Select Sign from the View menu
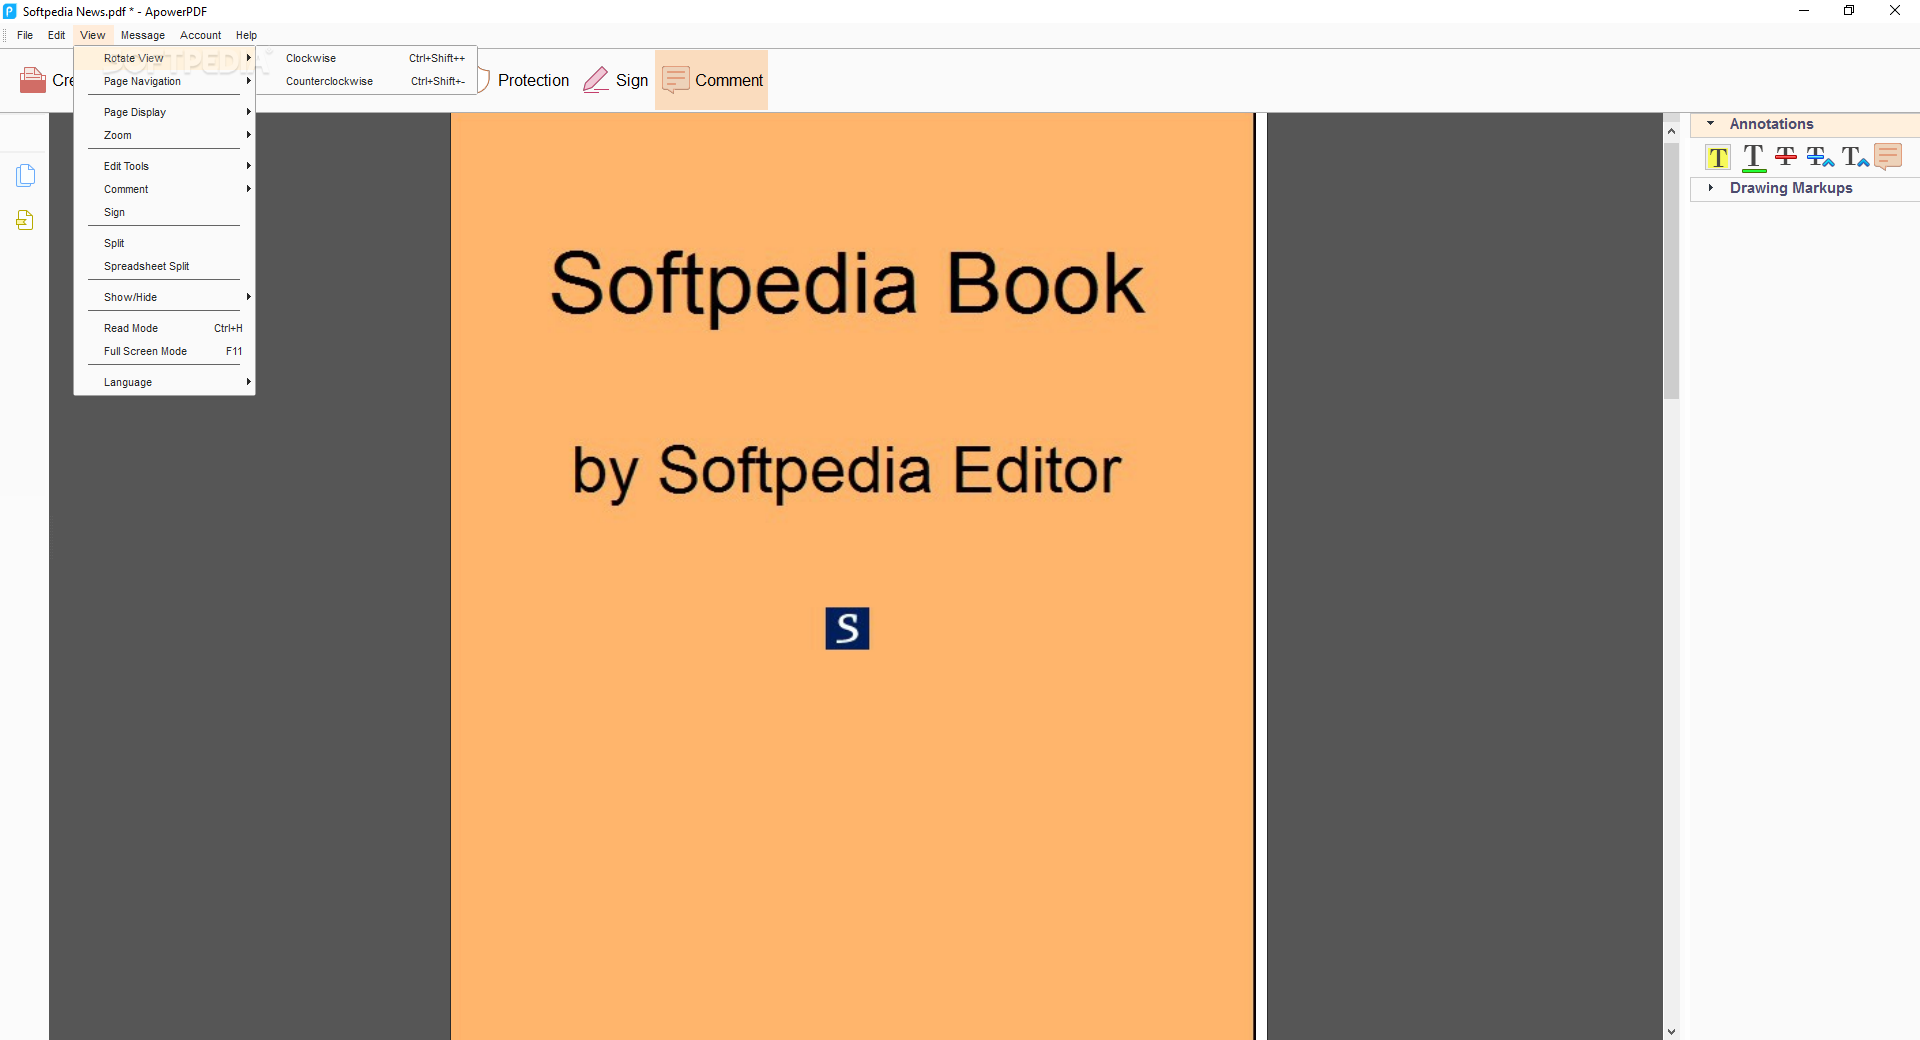This screenshot has height=1040, width=1920. coord(165,212)
